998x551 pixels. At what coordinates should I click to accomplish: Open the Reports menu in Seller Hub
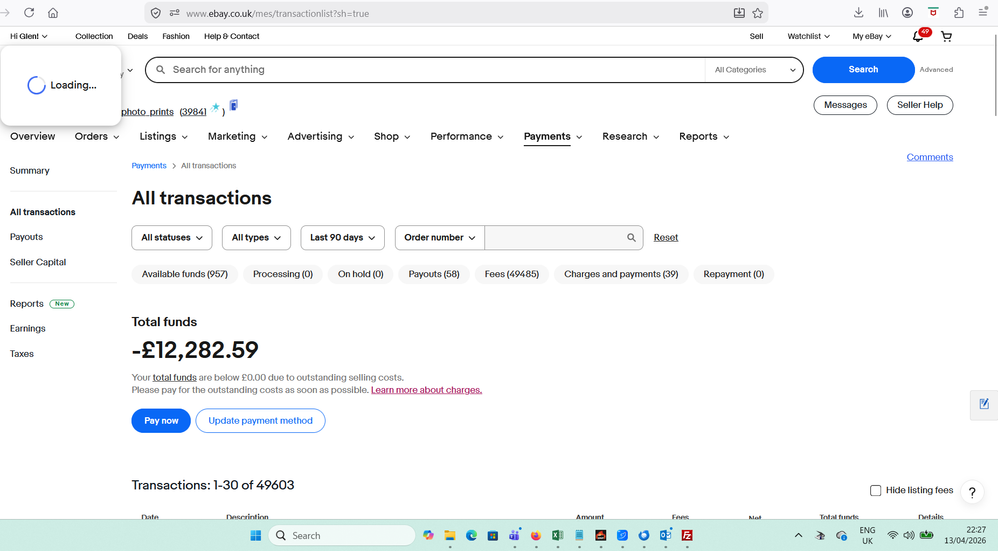(704, 136)
